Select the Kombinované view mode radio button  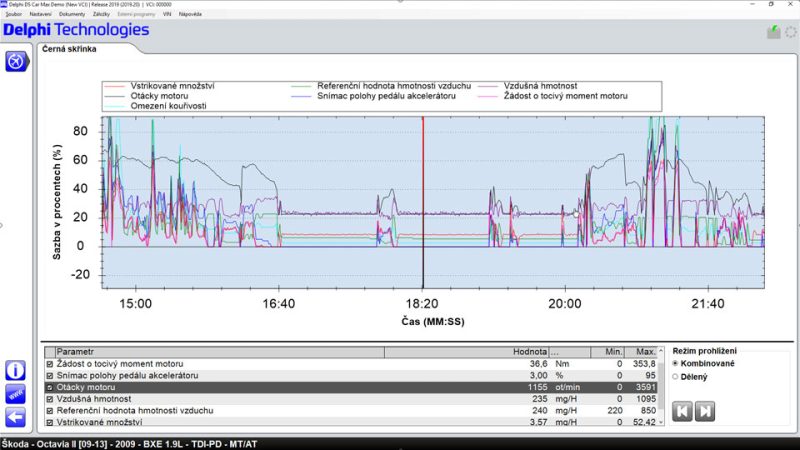tap(677, 364)
